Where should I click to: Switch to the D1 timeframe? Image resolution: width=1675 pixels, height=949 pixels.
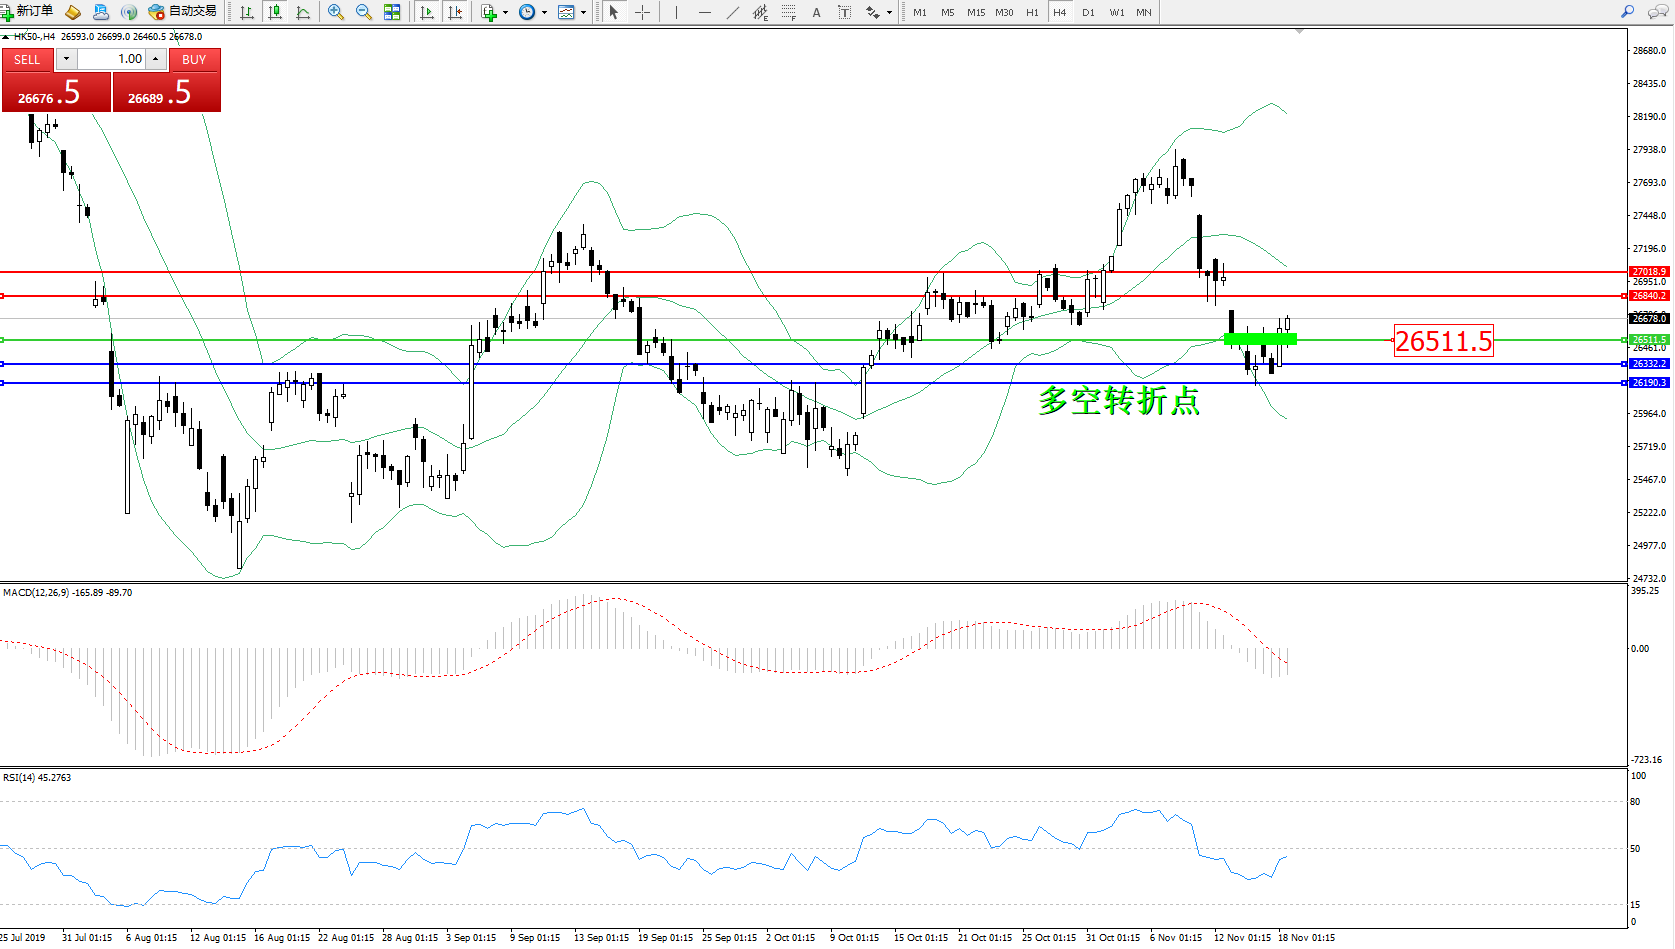click(1088, 12)
